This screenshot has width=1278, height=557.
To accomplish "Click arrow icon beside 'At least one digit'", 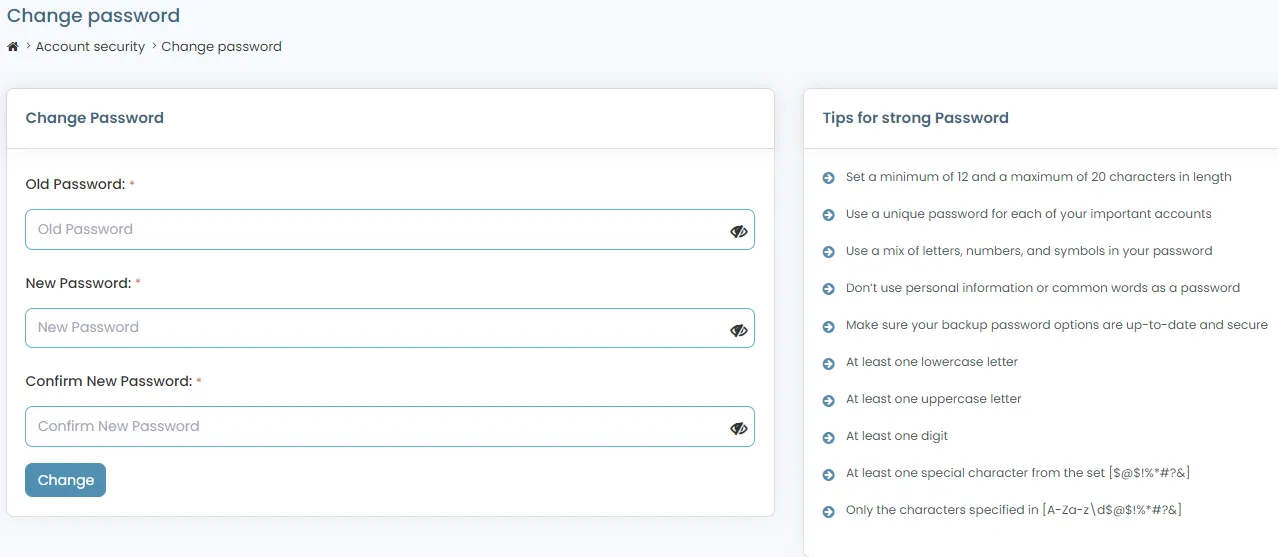I will 828,437.
